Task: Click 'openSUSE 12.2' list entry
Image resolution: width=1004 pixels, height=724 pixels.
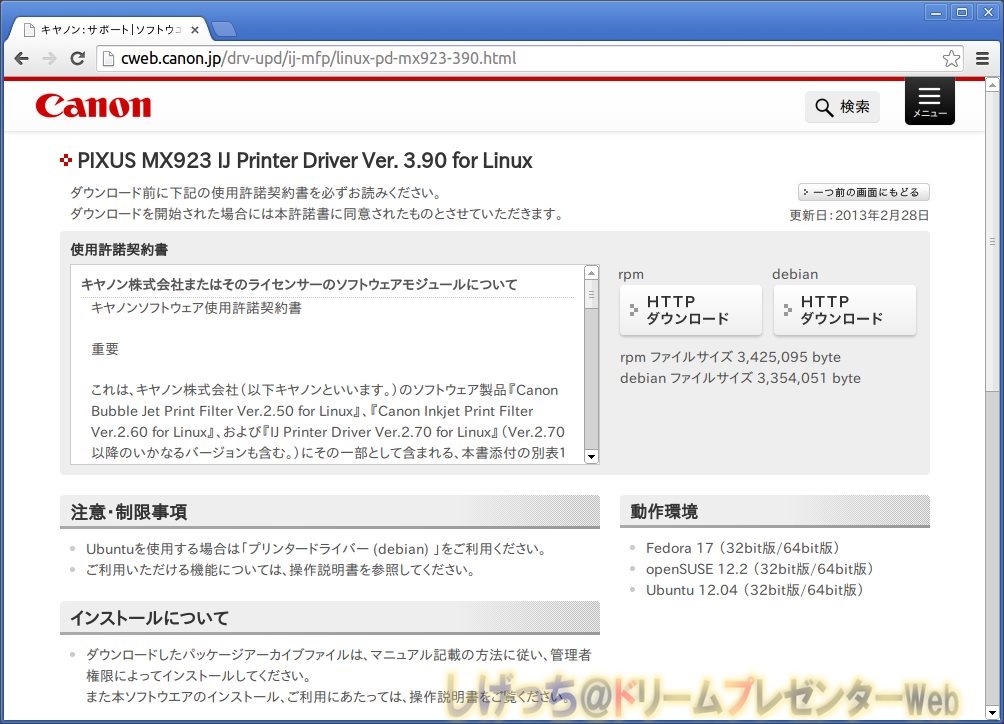Action: click(759, 569)
